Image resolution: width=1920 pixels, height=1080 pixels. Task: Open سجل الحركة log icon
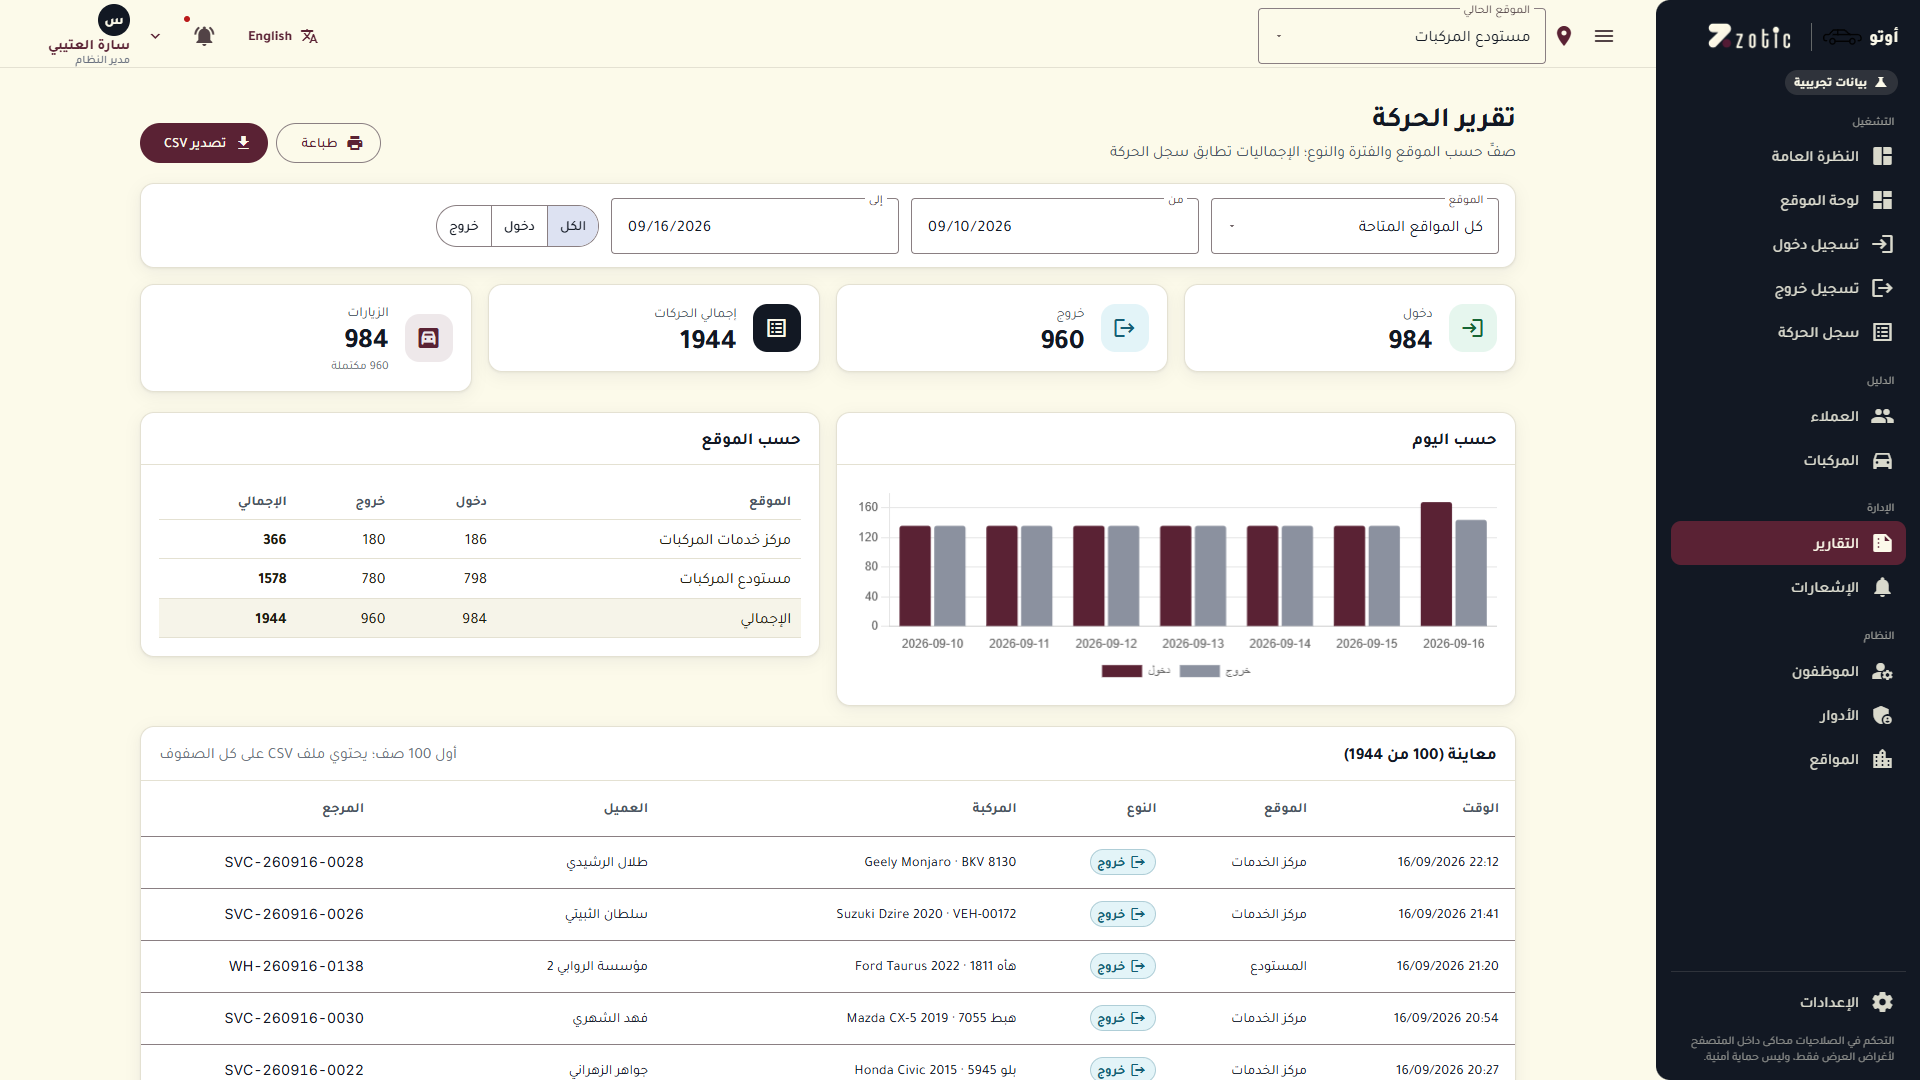tap(1882, 332)
